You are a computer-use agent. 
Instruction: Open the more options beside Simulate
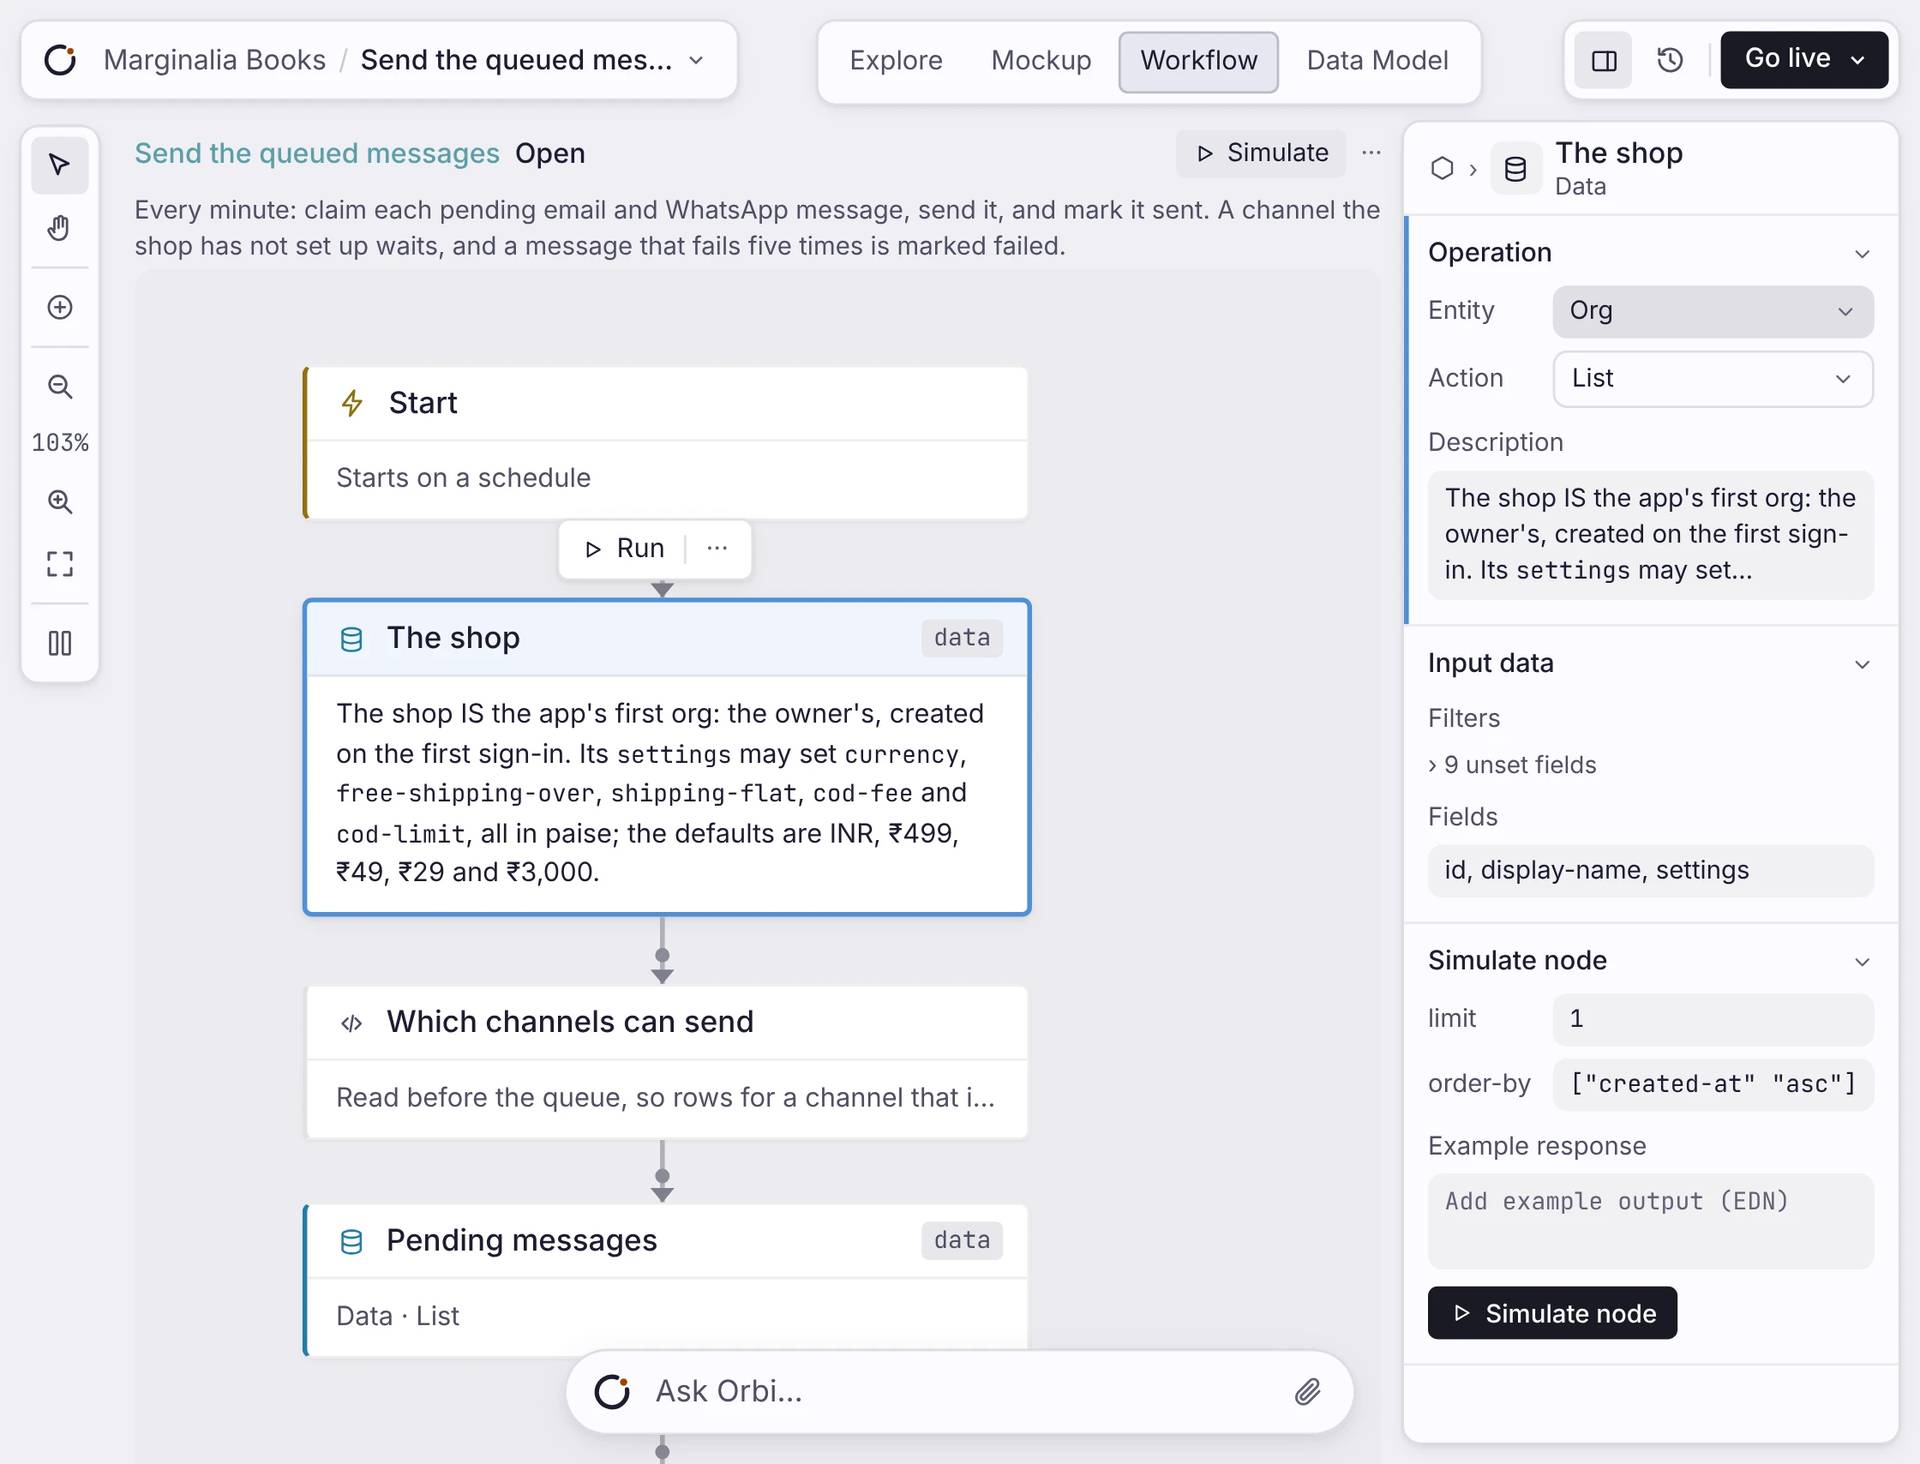pos(1371,153)
